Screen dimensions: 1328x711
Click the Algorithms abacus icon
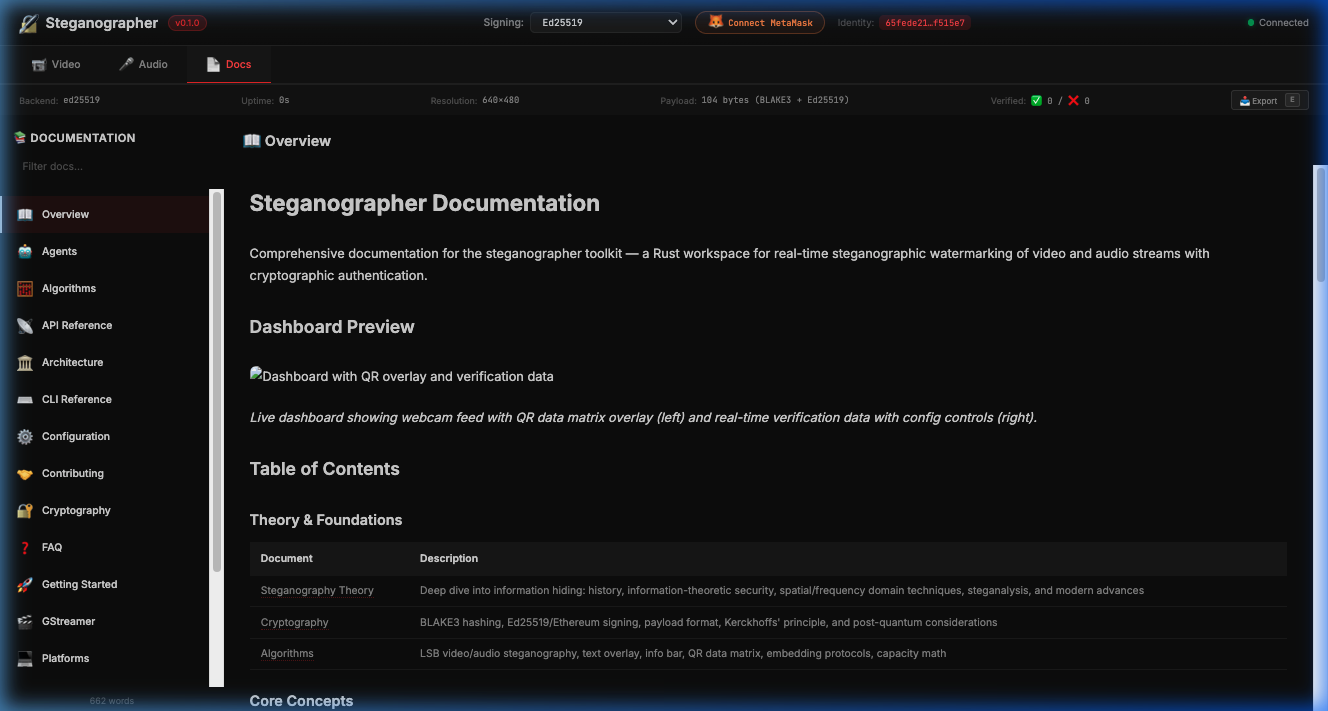point(25,289)
